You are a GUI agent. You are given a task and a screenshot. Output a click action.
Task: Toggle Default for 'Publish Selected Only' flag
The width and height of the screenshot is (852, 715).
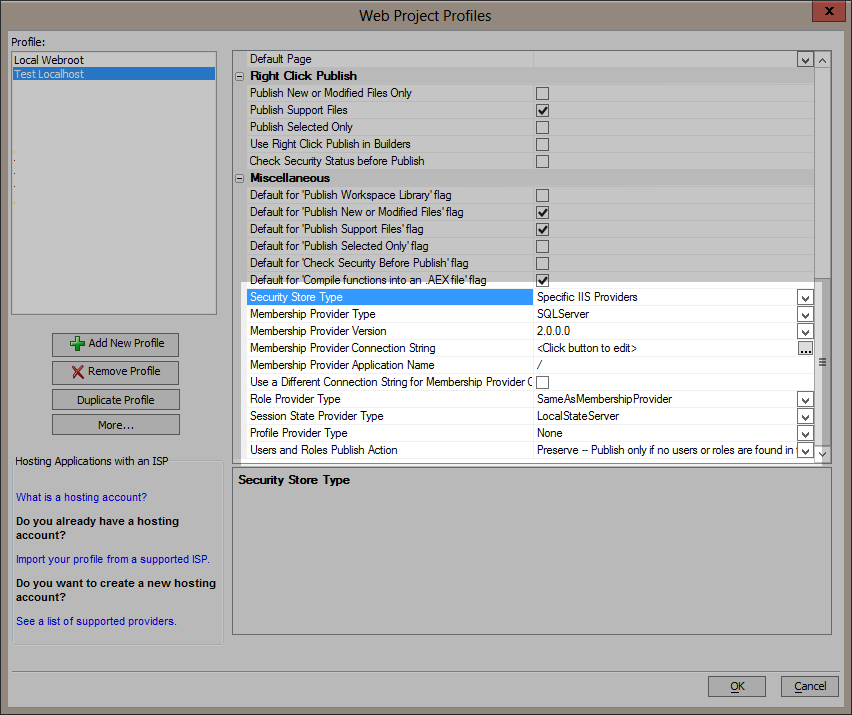(542, 246)
